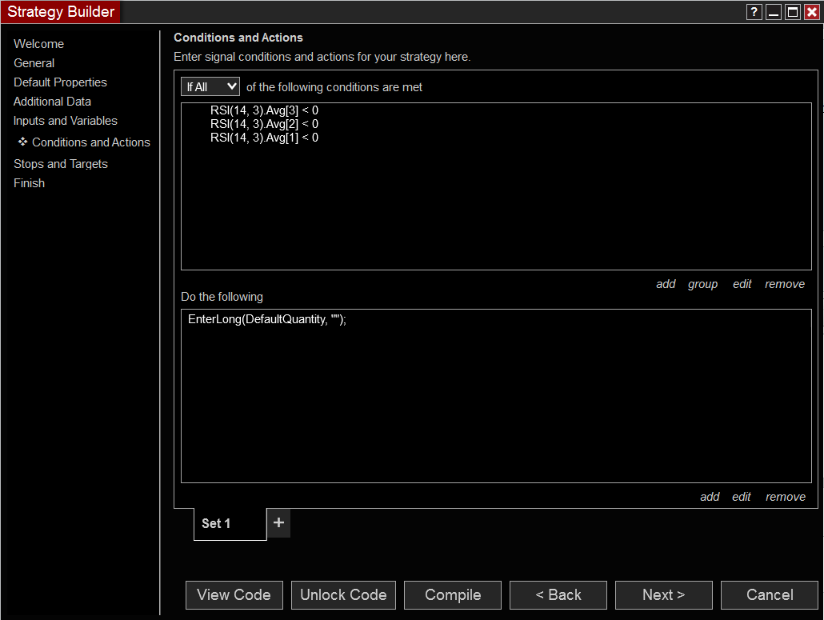The height and width of the screenshot is (620, 824).
Task: Close the Strategy Builder window
Action: 811,12
